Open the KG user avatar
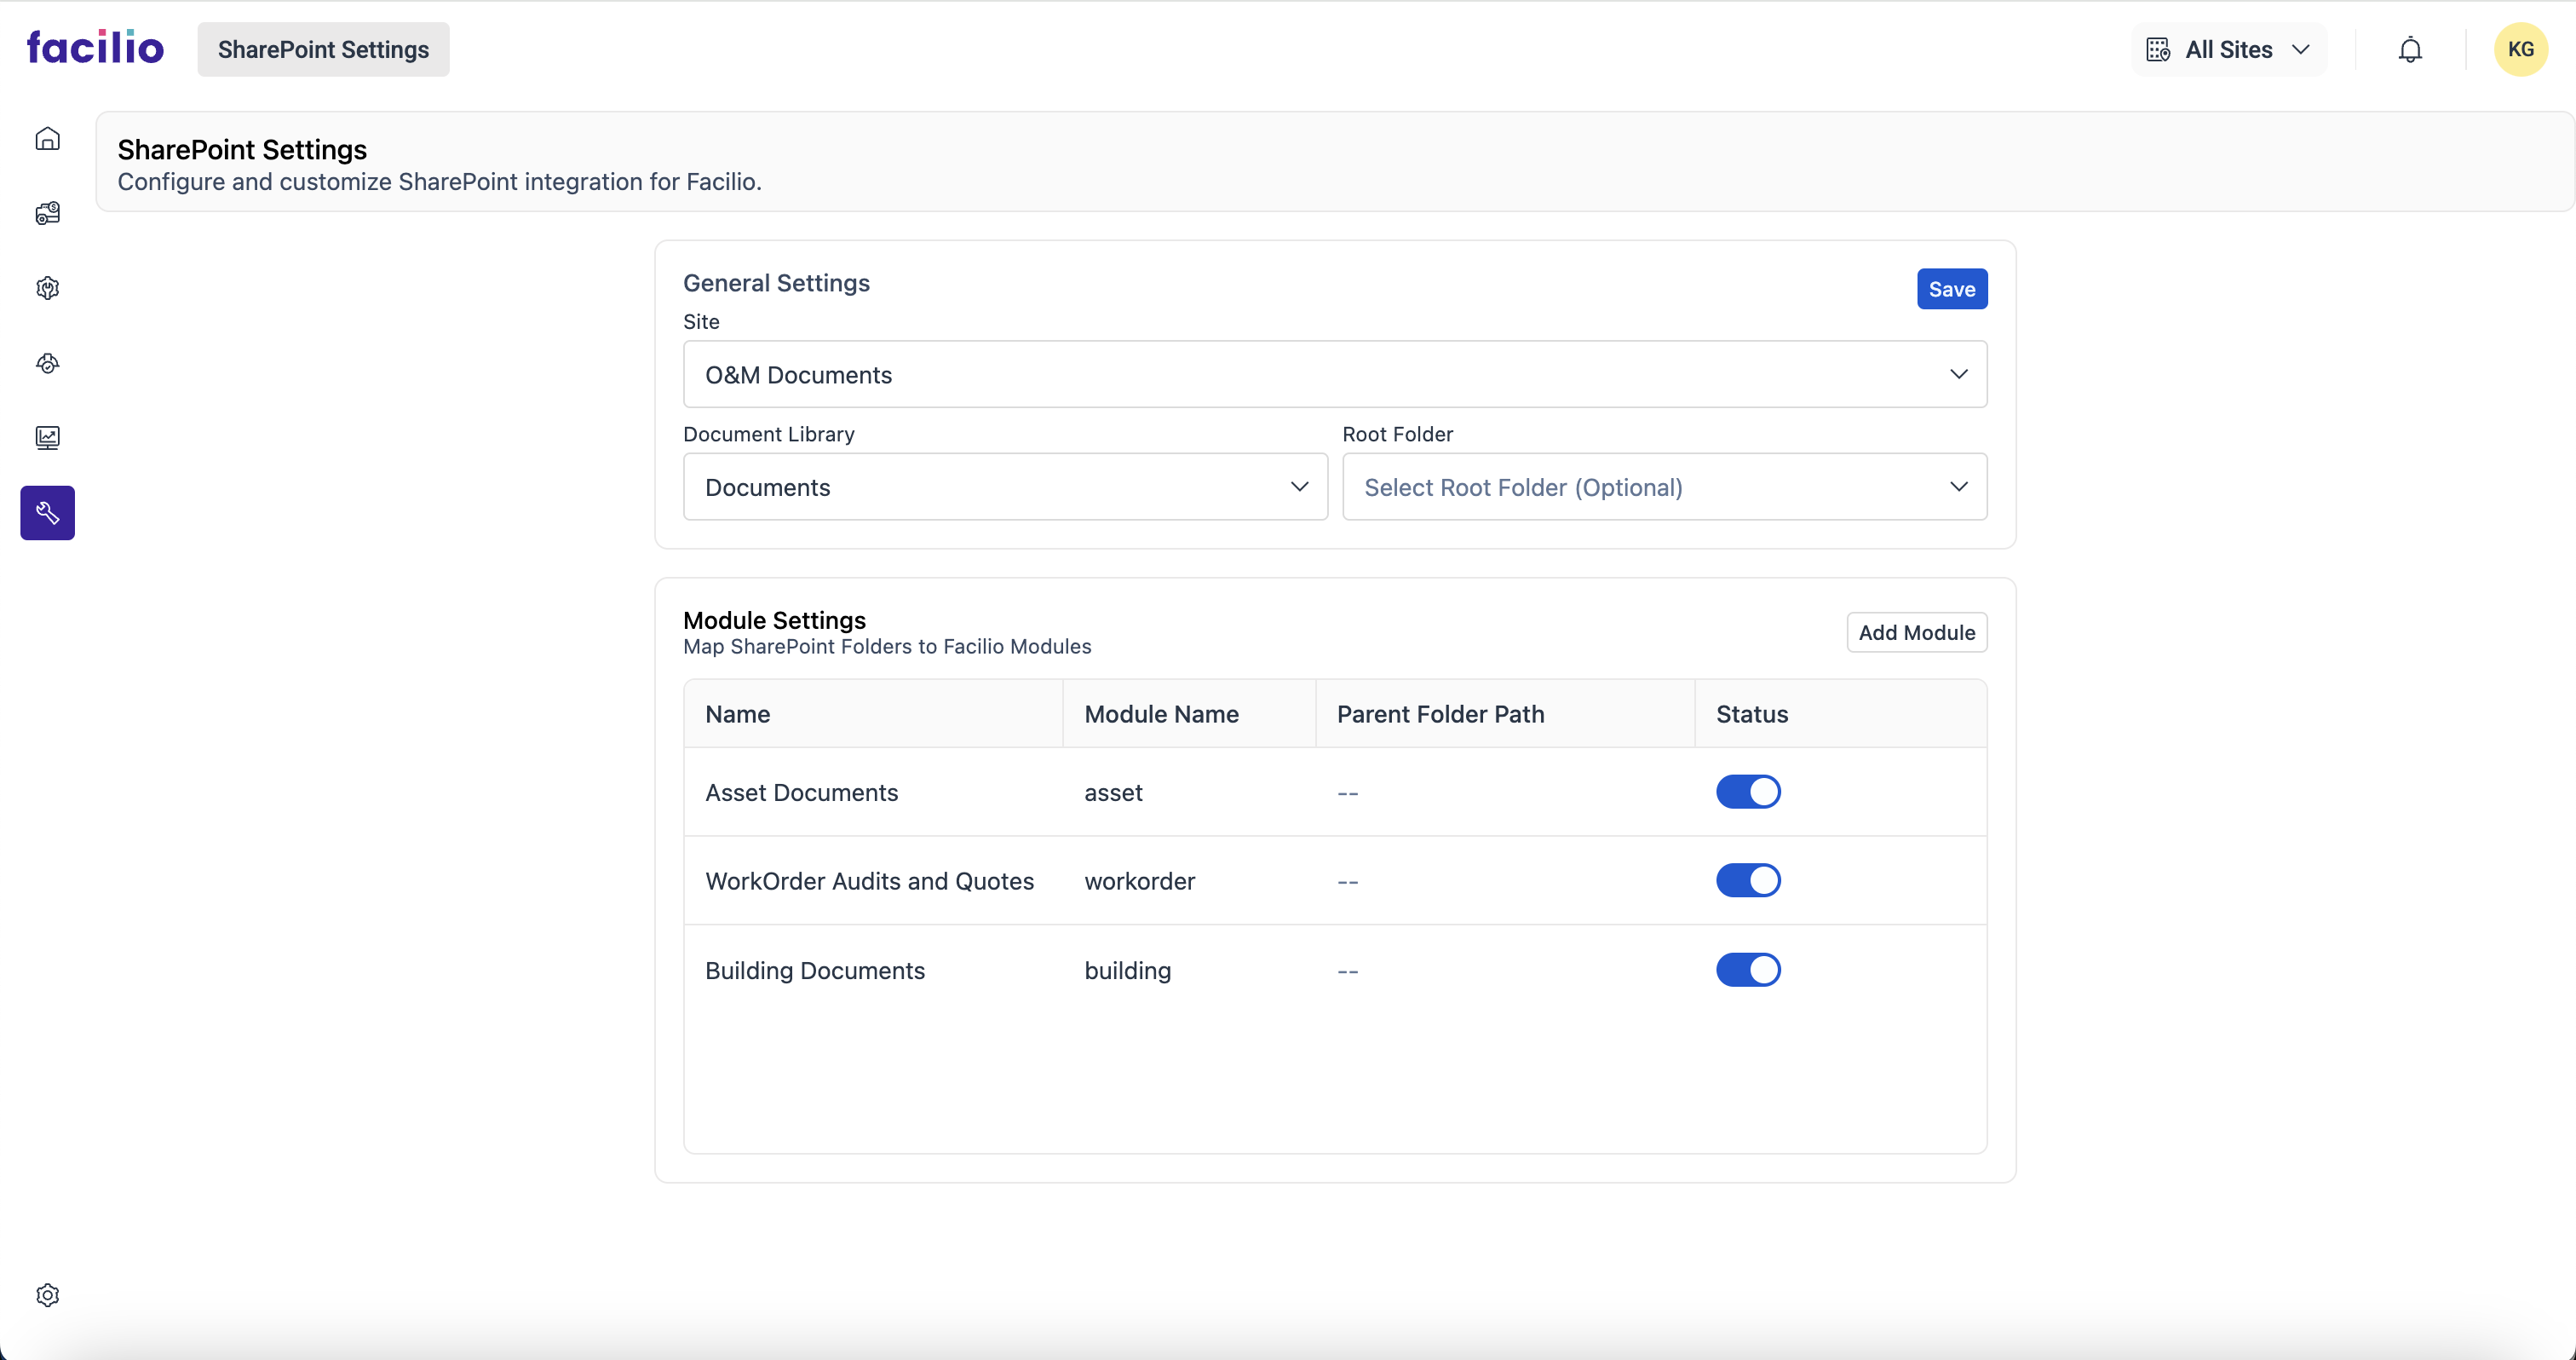 tap(2520, 49)
